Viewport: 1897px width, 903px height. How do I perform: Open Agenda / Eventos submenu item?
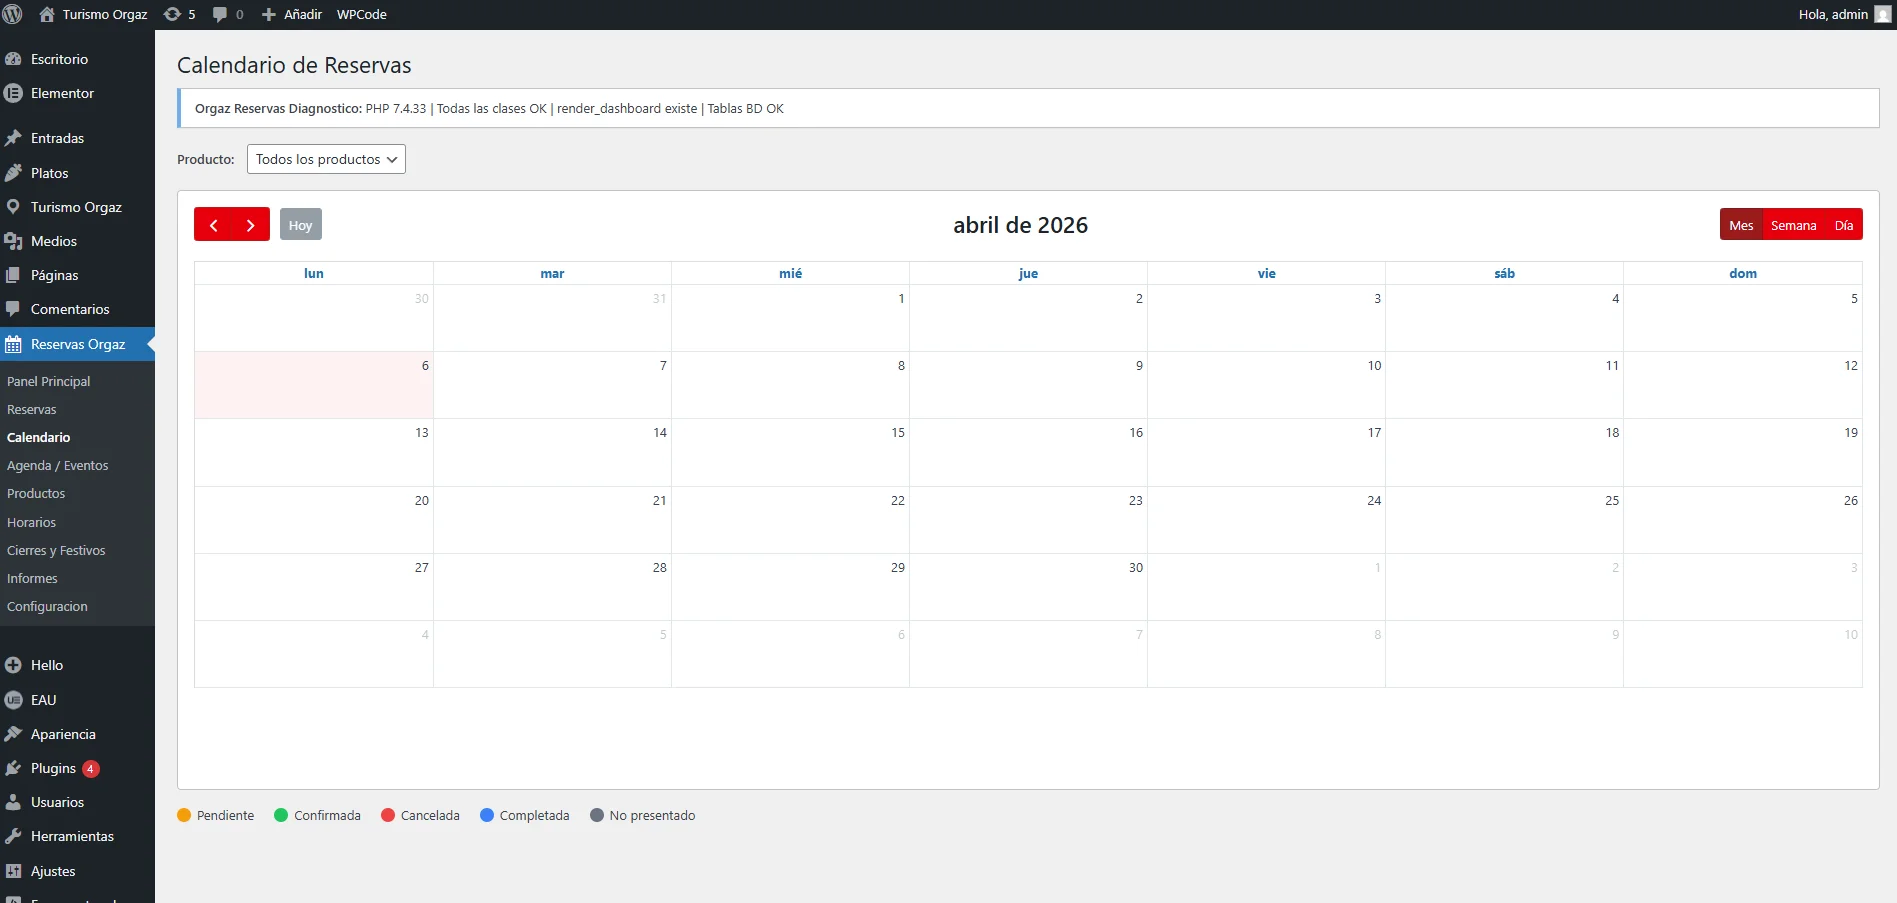tap(57, 465)
